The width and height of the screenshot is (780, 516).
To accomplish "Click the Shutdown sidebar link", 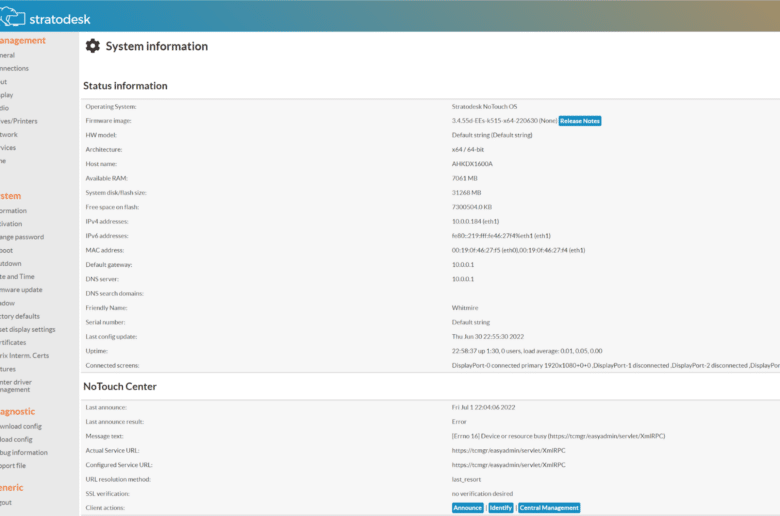I will coord(11,263).
